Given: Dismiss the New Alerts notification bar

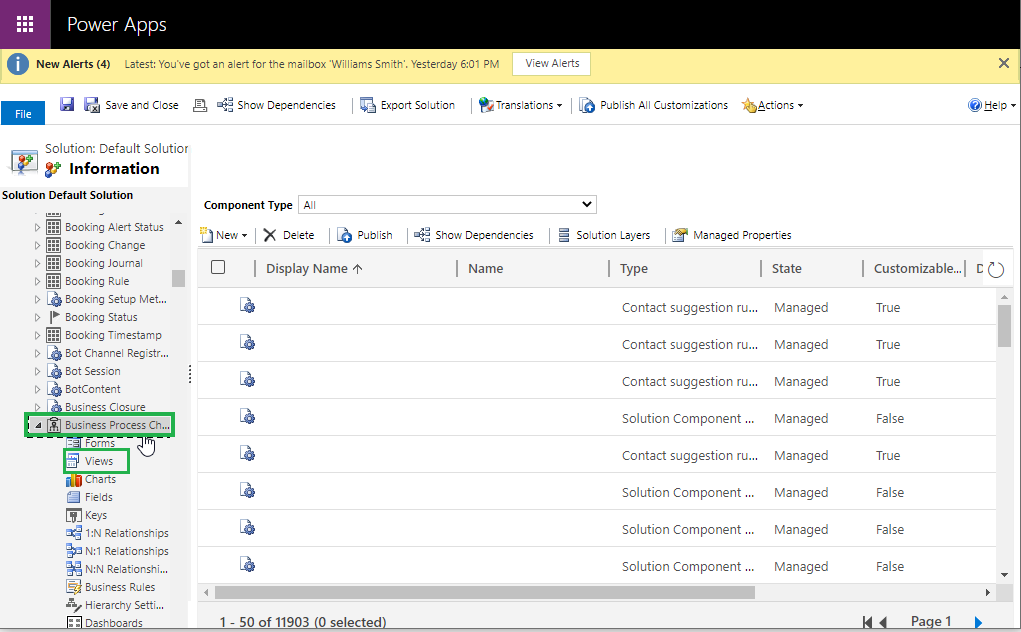Looking at the screenshot, I should click(x=1003, y=63).
